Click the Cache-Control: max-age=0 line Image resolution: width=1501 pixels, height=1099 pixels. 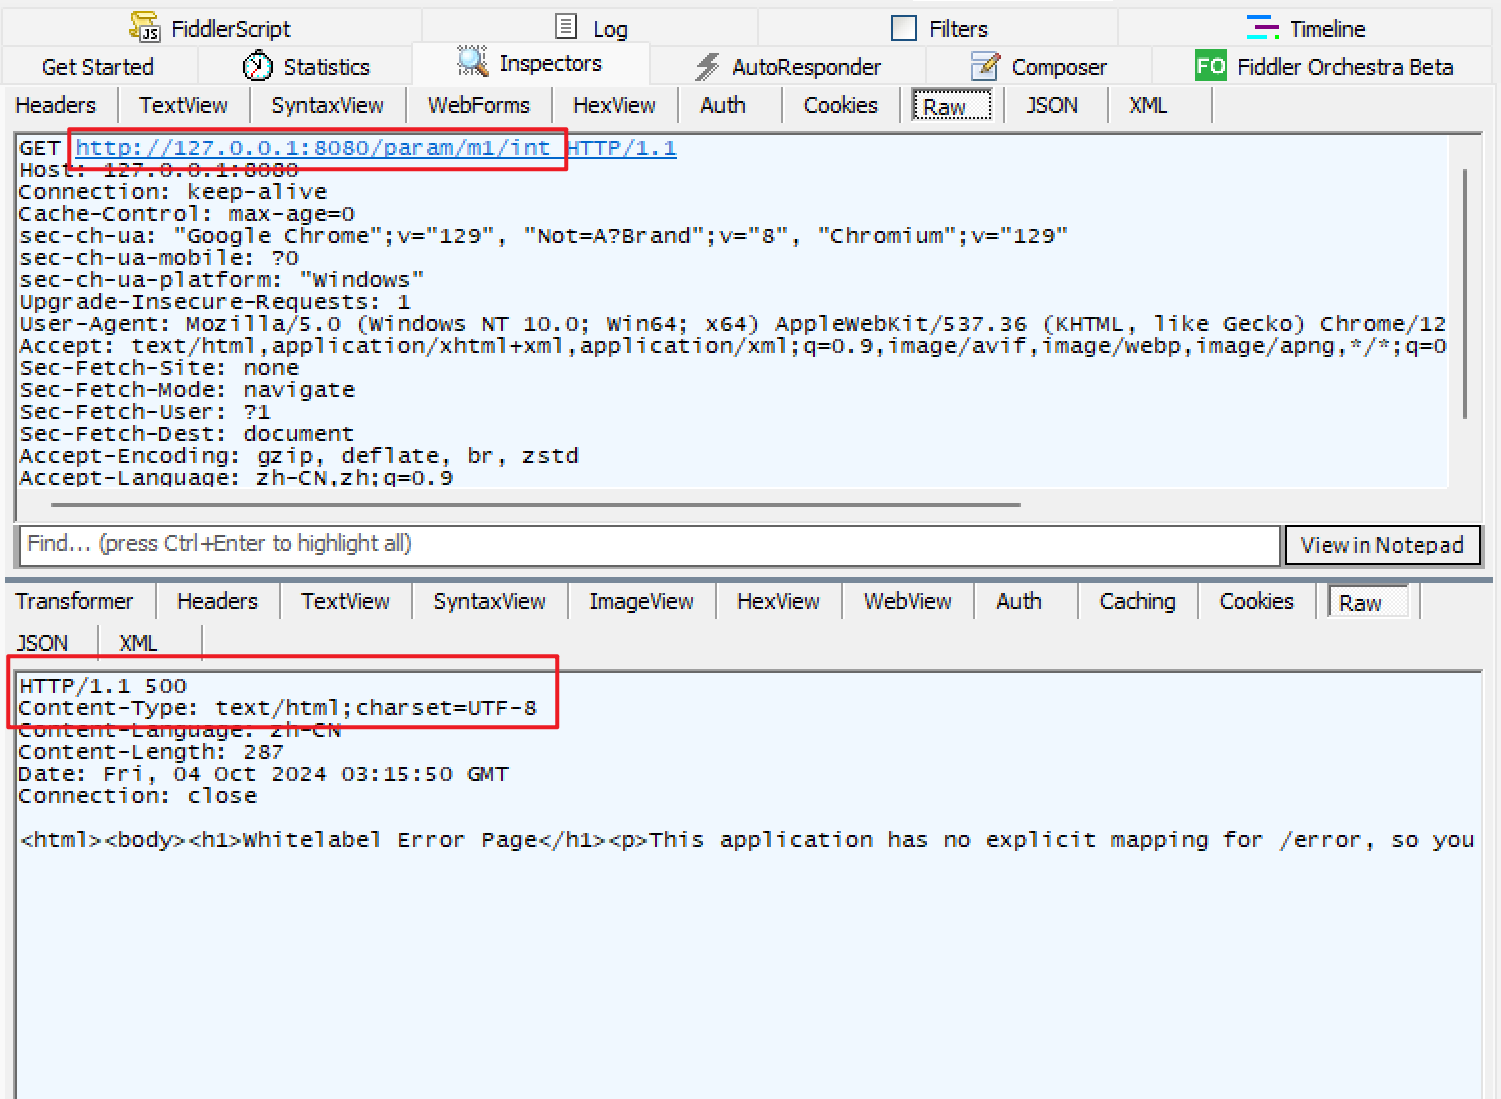[187, 214]
